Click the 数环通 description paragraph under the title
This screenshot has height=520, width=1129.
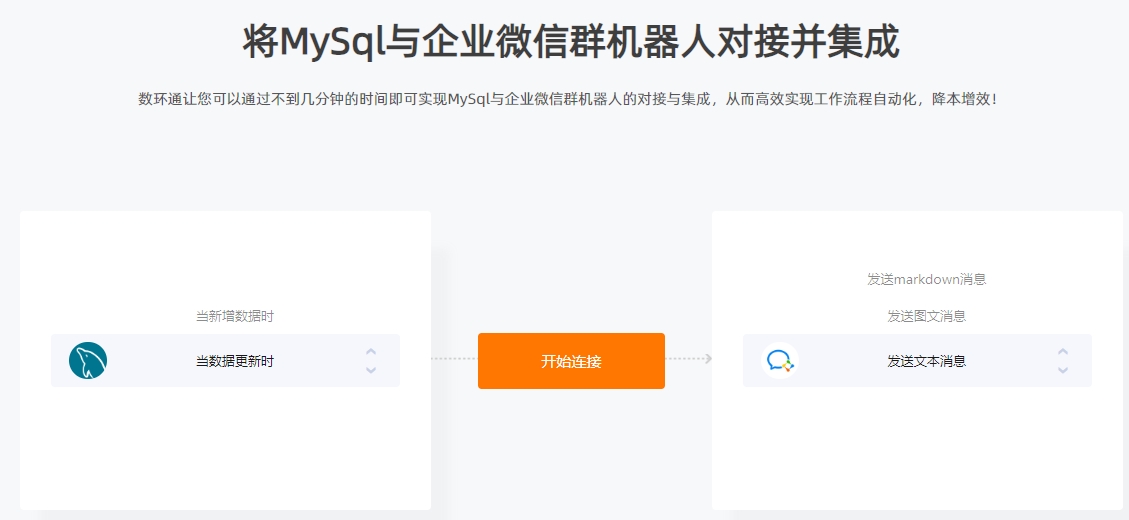[x=568, y=99]
